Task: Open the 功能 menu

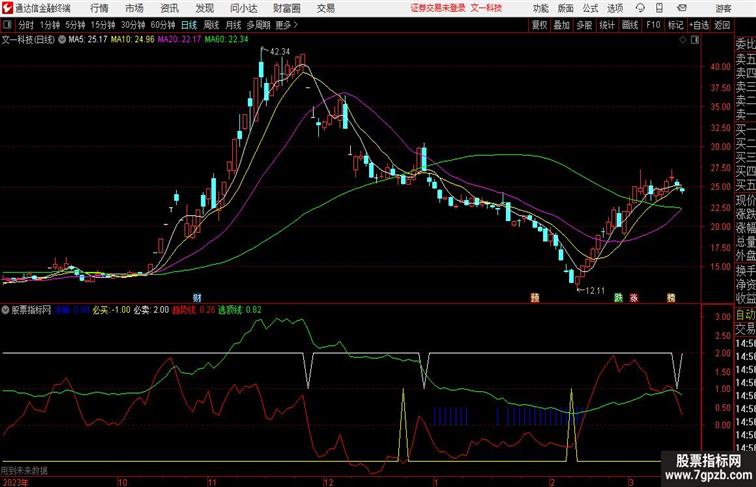Action: [x=540, y=8]
